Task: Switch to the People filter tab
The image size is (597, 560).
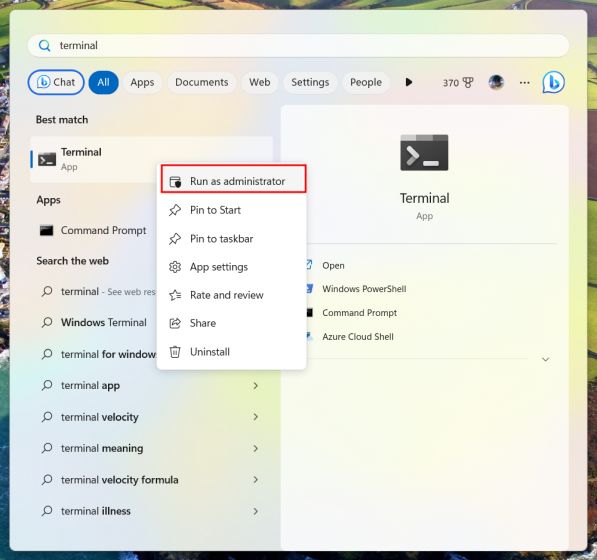Action: tap(366, 82)
